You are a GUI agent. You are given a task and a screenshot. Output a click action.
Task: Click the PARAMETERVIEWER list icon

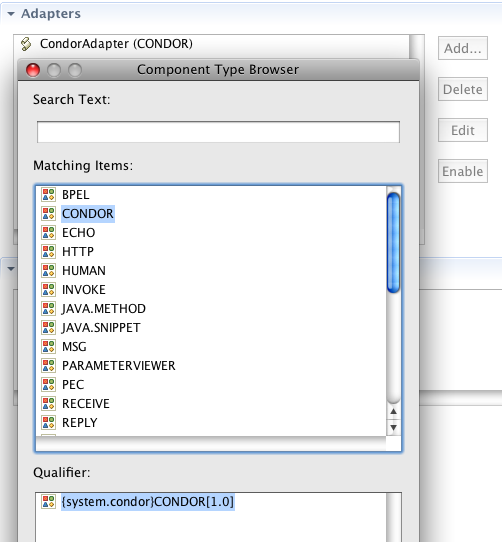(48, 366)
